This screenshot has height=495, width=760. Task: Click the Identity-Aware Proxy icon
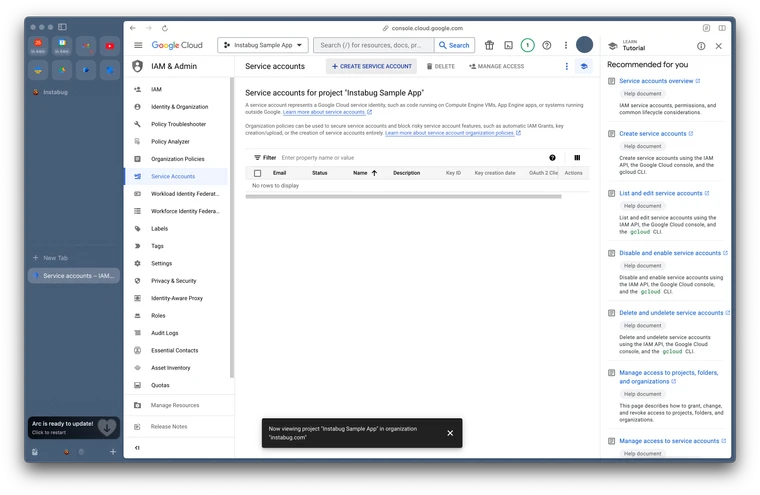click(138, 298)
